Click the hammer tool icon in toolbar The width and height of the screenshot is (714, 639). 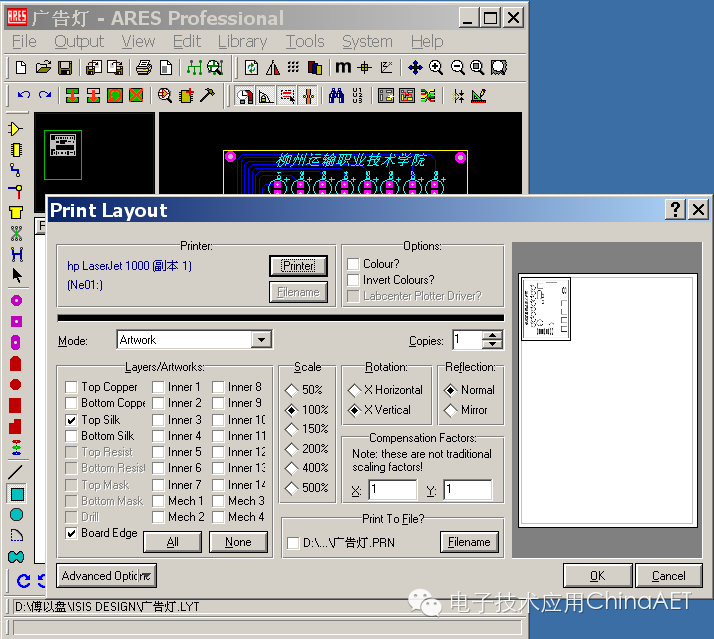[x=207, y=95]
